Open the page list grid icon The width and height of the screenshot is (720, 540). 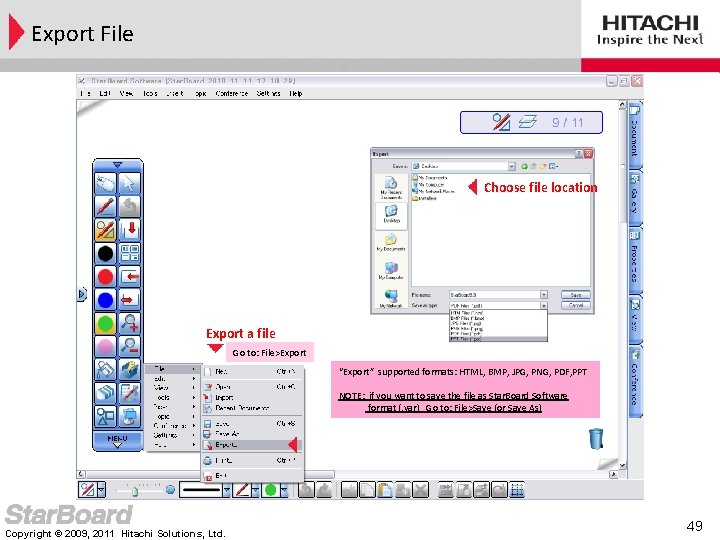(129, 253)
